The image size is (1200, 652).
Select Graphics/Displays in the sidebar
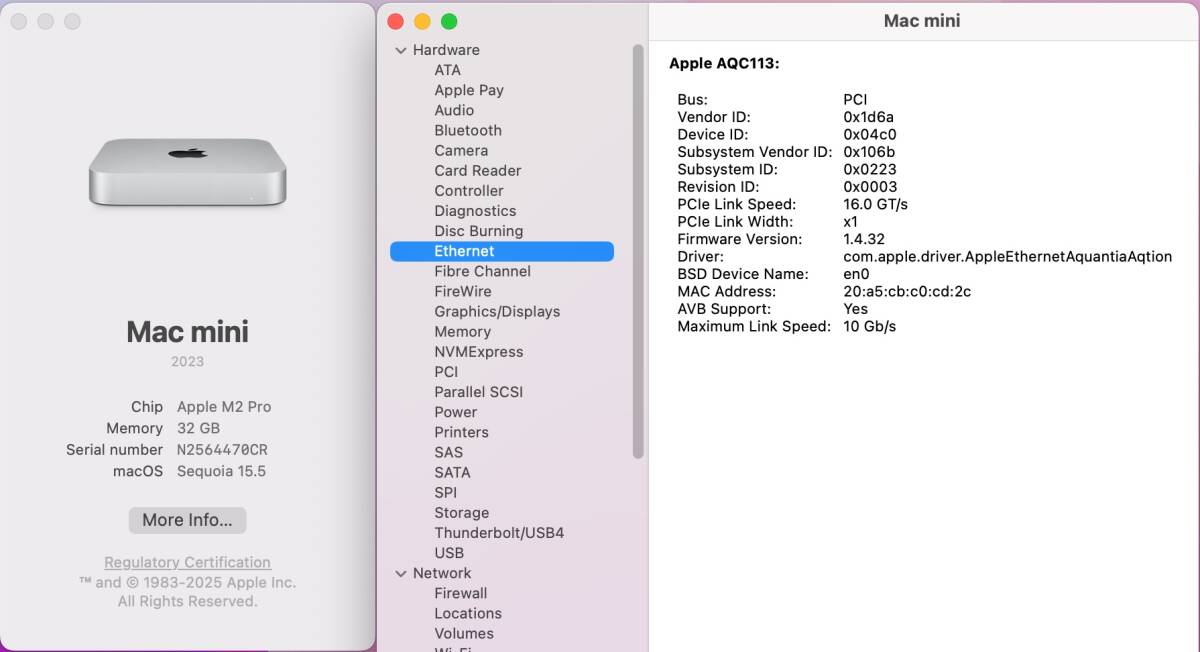(x=497, y=311)
